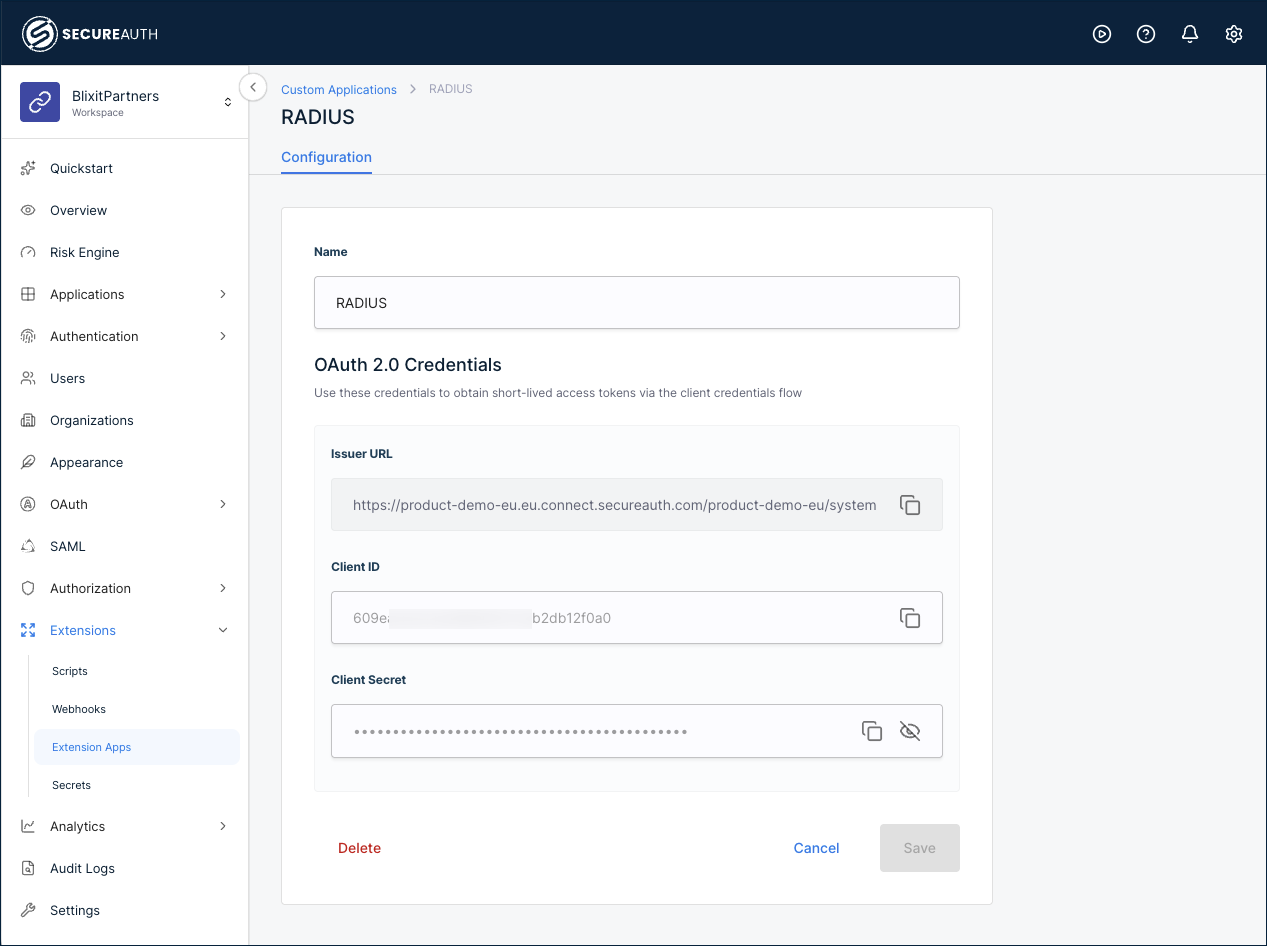The height and width of the screenshot is (946, 1267).
Task: Open the notifications bell
Action: 1190,34
